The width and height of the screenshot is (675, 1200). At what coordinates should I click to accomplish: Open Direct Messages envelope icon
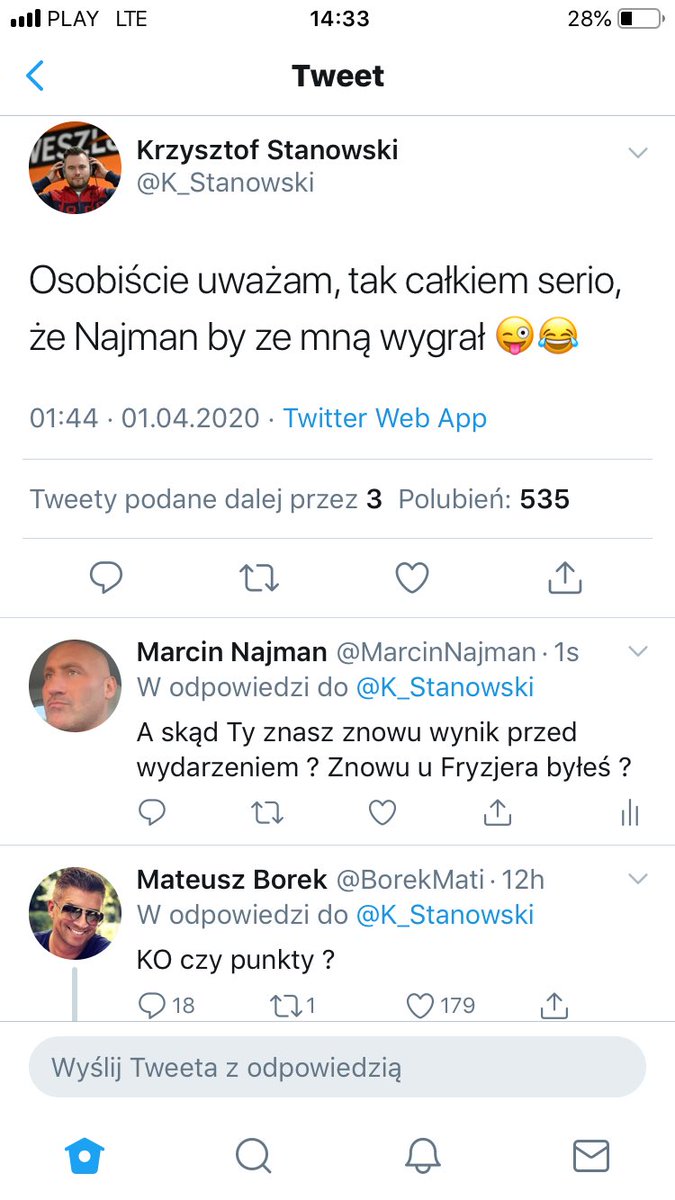(590, 1155)
